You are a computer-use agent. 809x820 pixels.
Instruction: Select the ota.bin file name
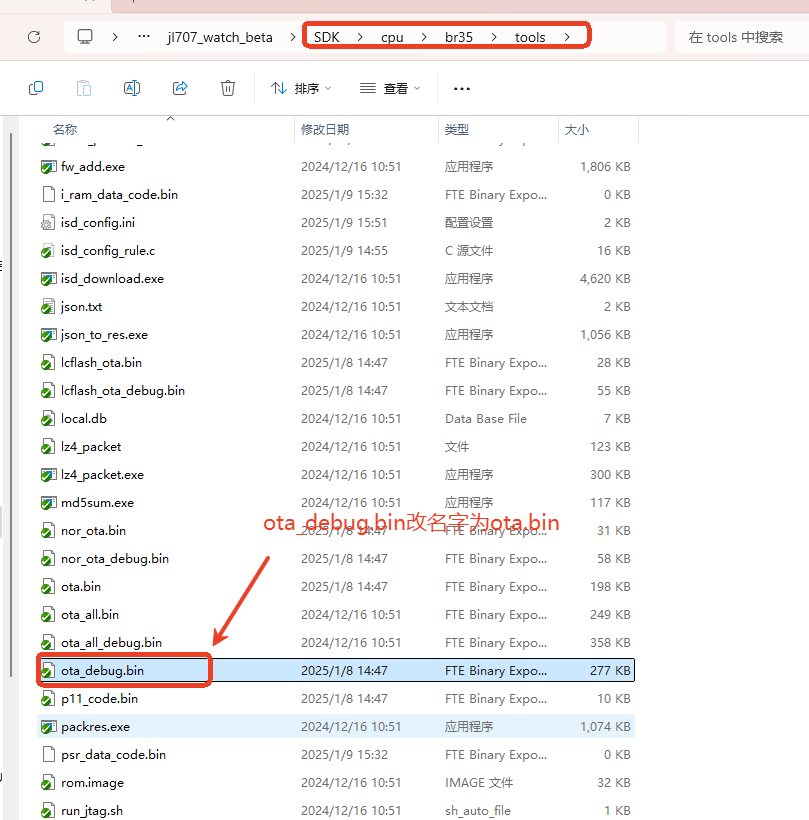[81, 587]
